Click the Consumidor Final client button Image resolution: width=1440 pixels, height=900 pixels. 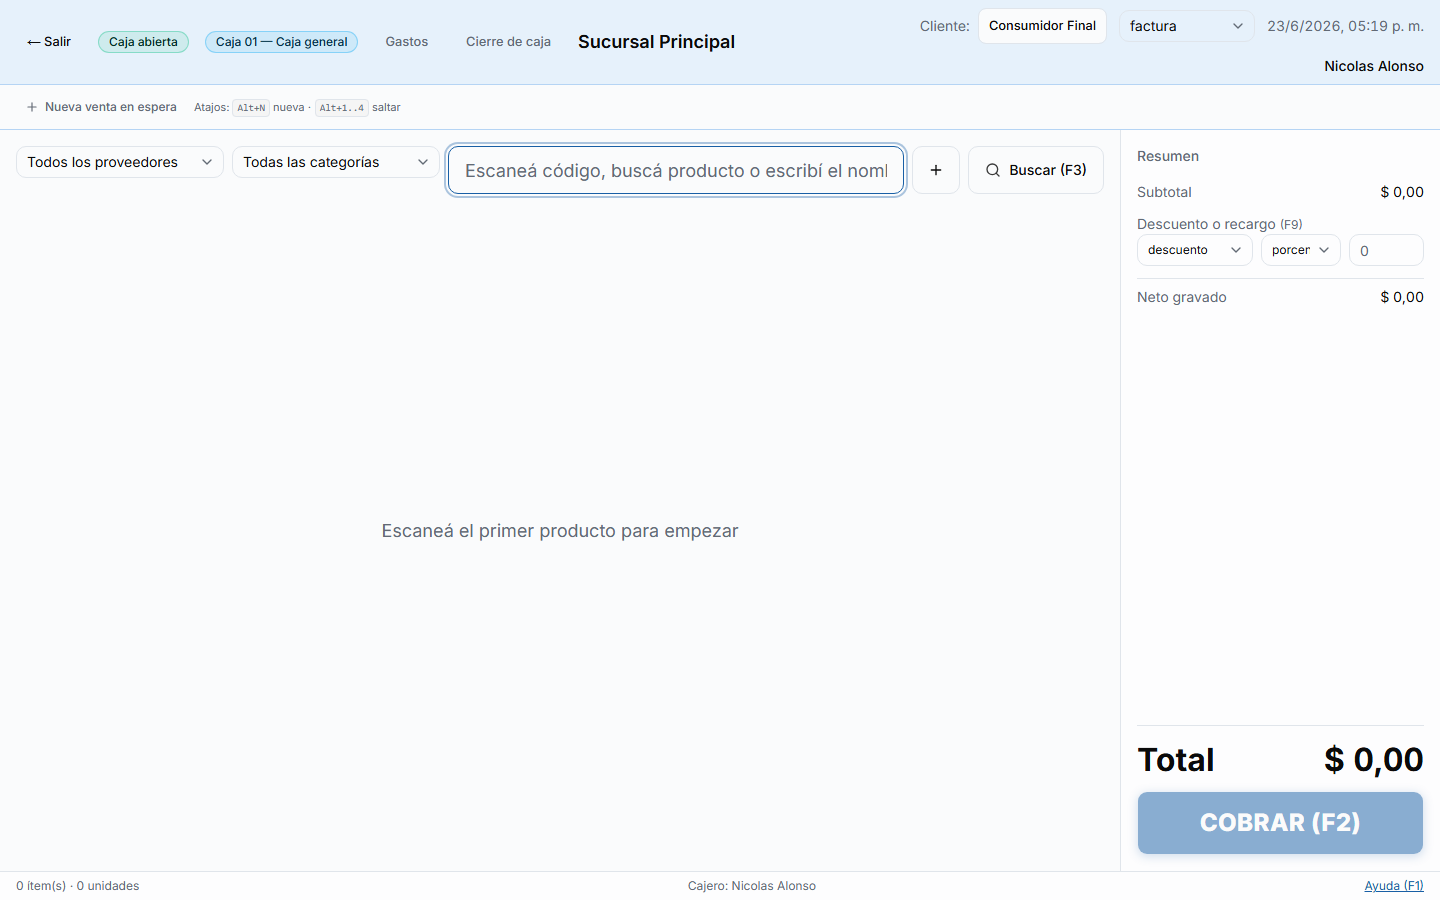click(1042, 26)
